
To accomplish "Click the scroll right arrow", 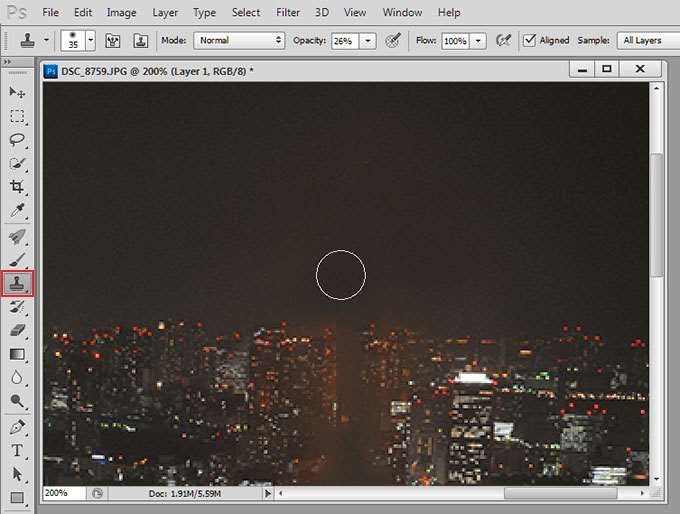I will [x=642, y=493].
